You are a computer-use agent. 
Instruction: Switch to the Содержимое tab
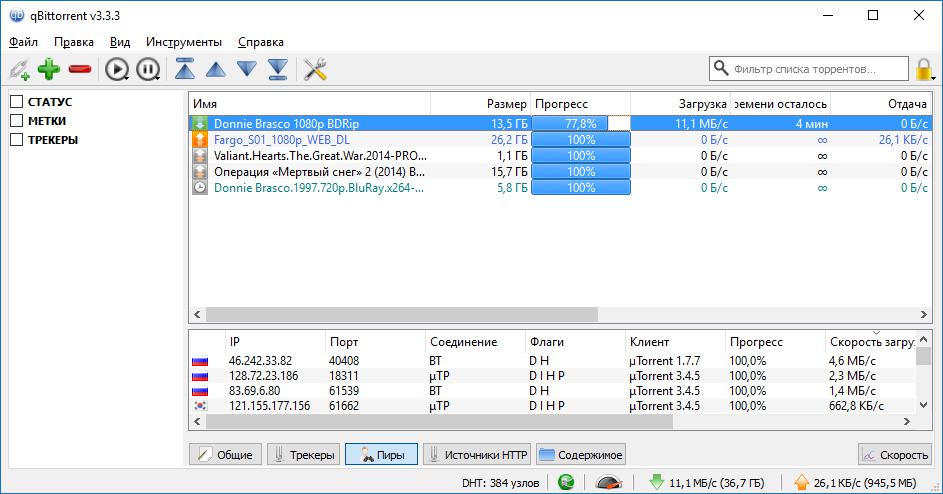[x=581, y=455]
